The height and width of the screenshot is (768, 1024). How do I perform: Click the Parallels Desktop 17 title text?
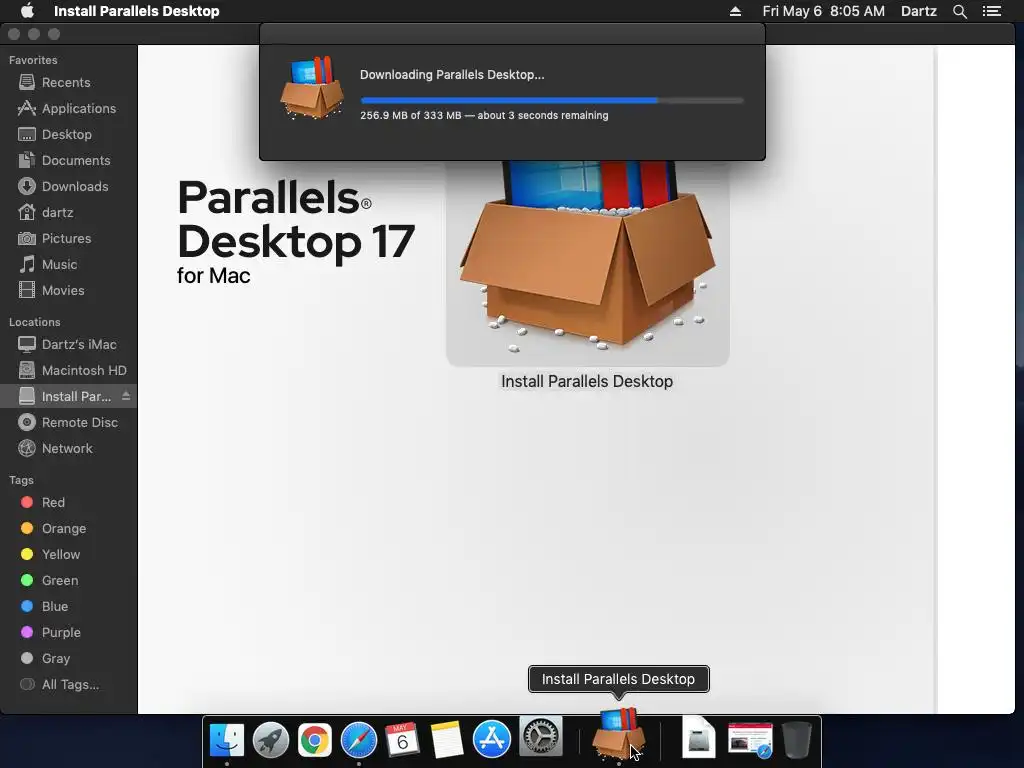(295, 219)
